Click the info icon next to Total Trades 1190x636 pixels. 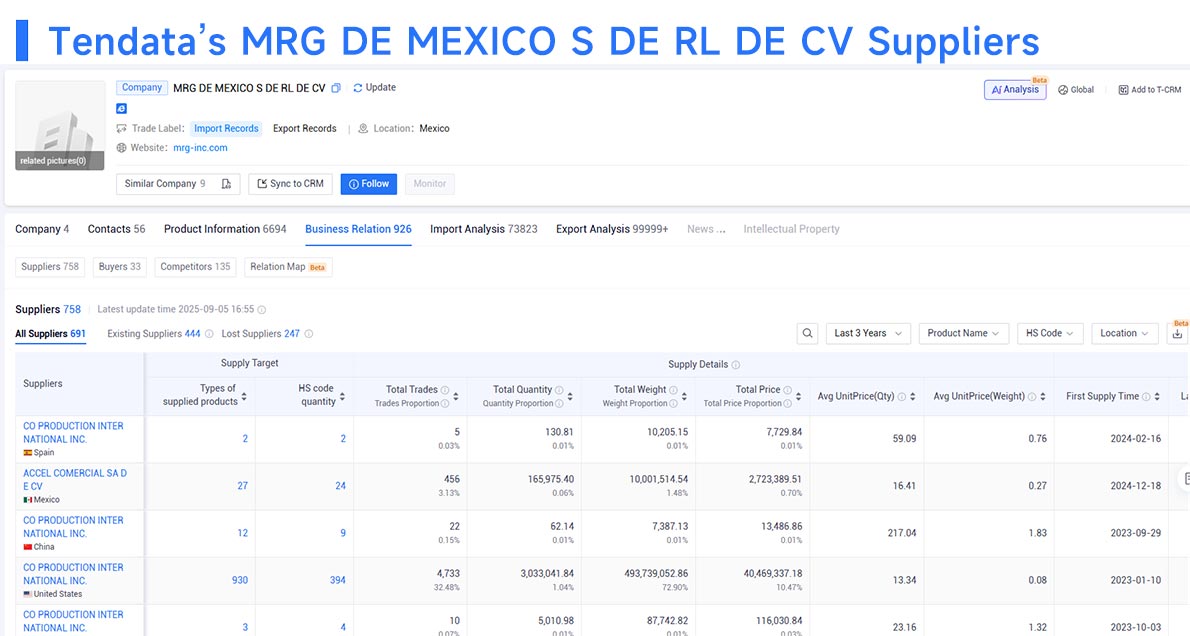click(445, 390)
